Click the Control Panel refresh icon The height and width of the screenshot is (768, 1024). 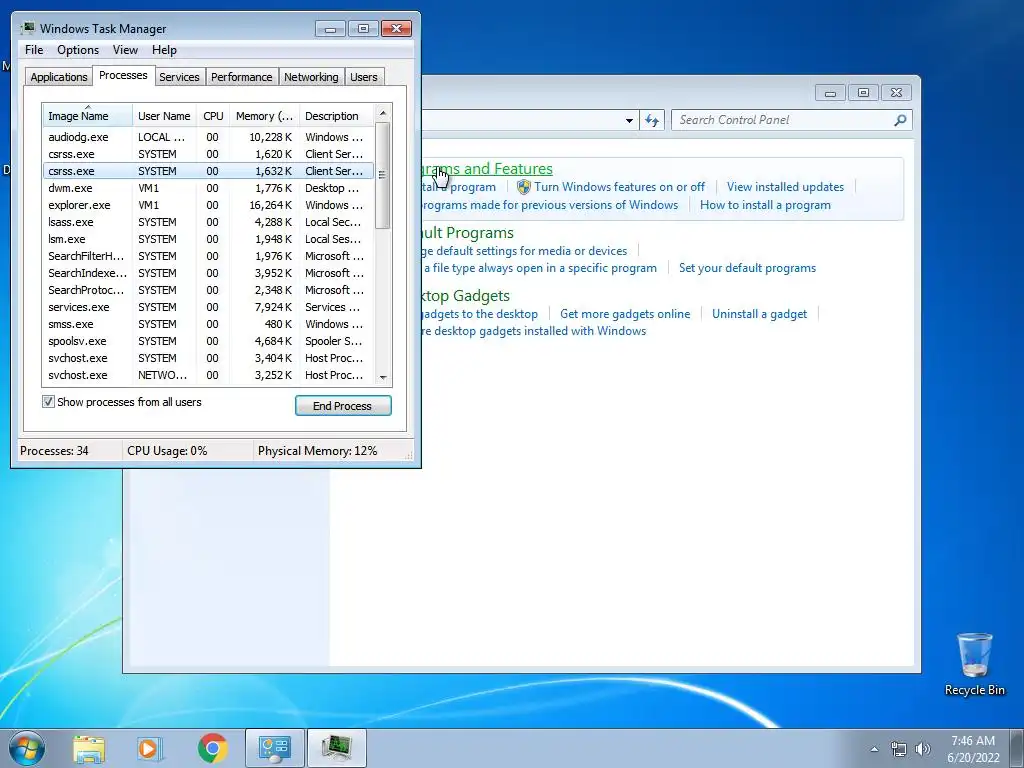coord(652,120)
